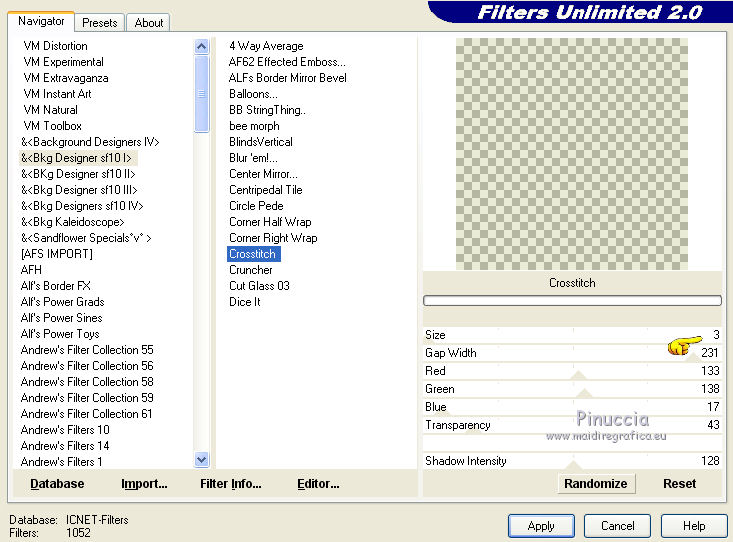Select Andrew's Filters 10 category
733x542 pixels.
tap(65, 429)
